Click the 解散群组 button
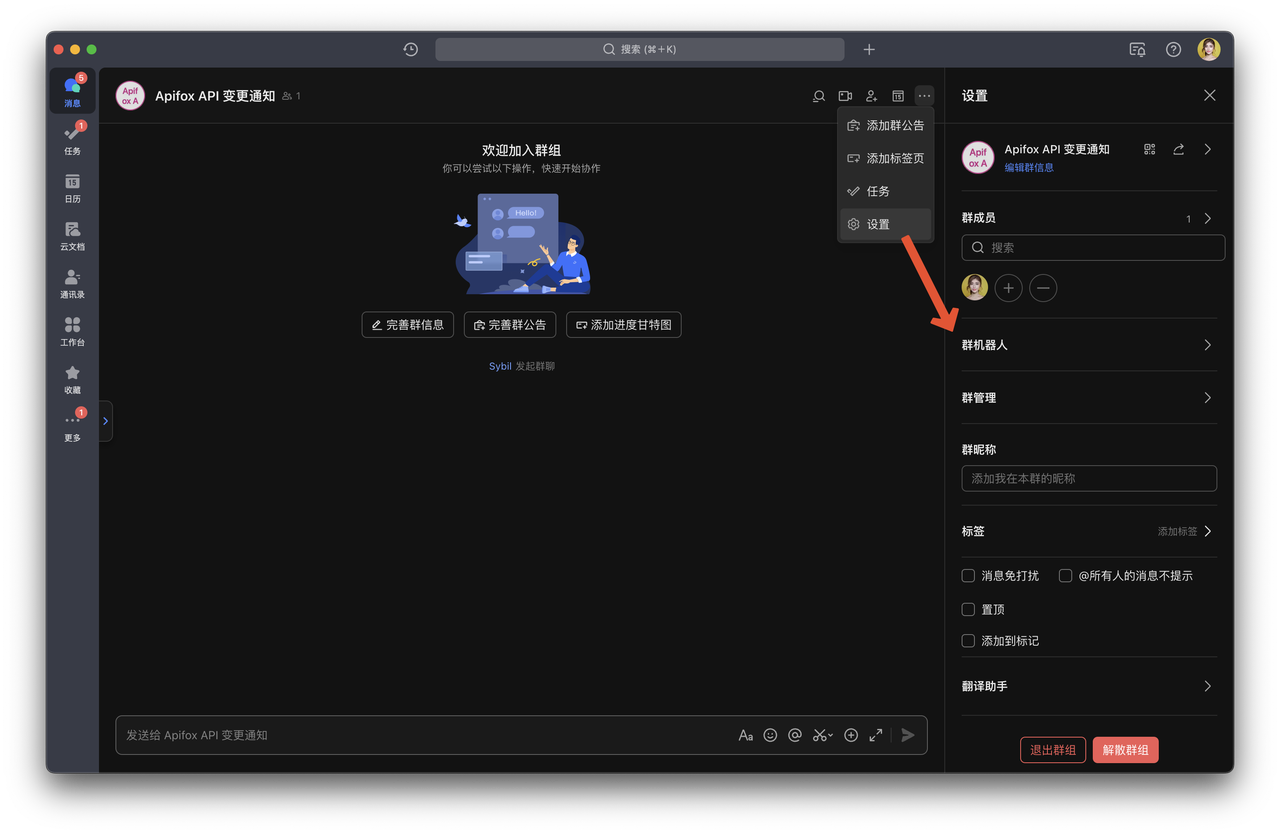Image resolution: width=1280 pixels, height=834 pixels. 1125,750
